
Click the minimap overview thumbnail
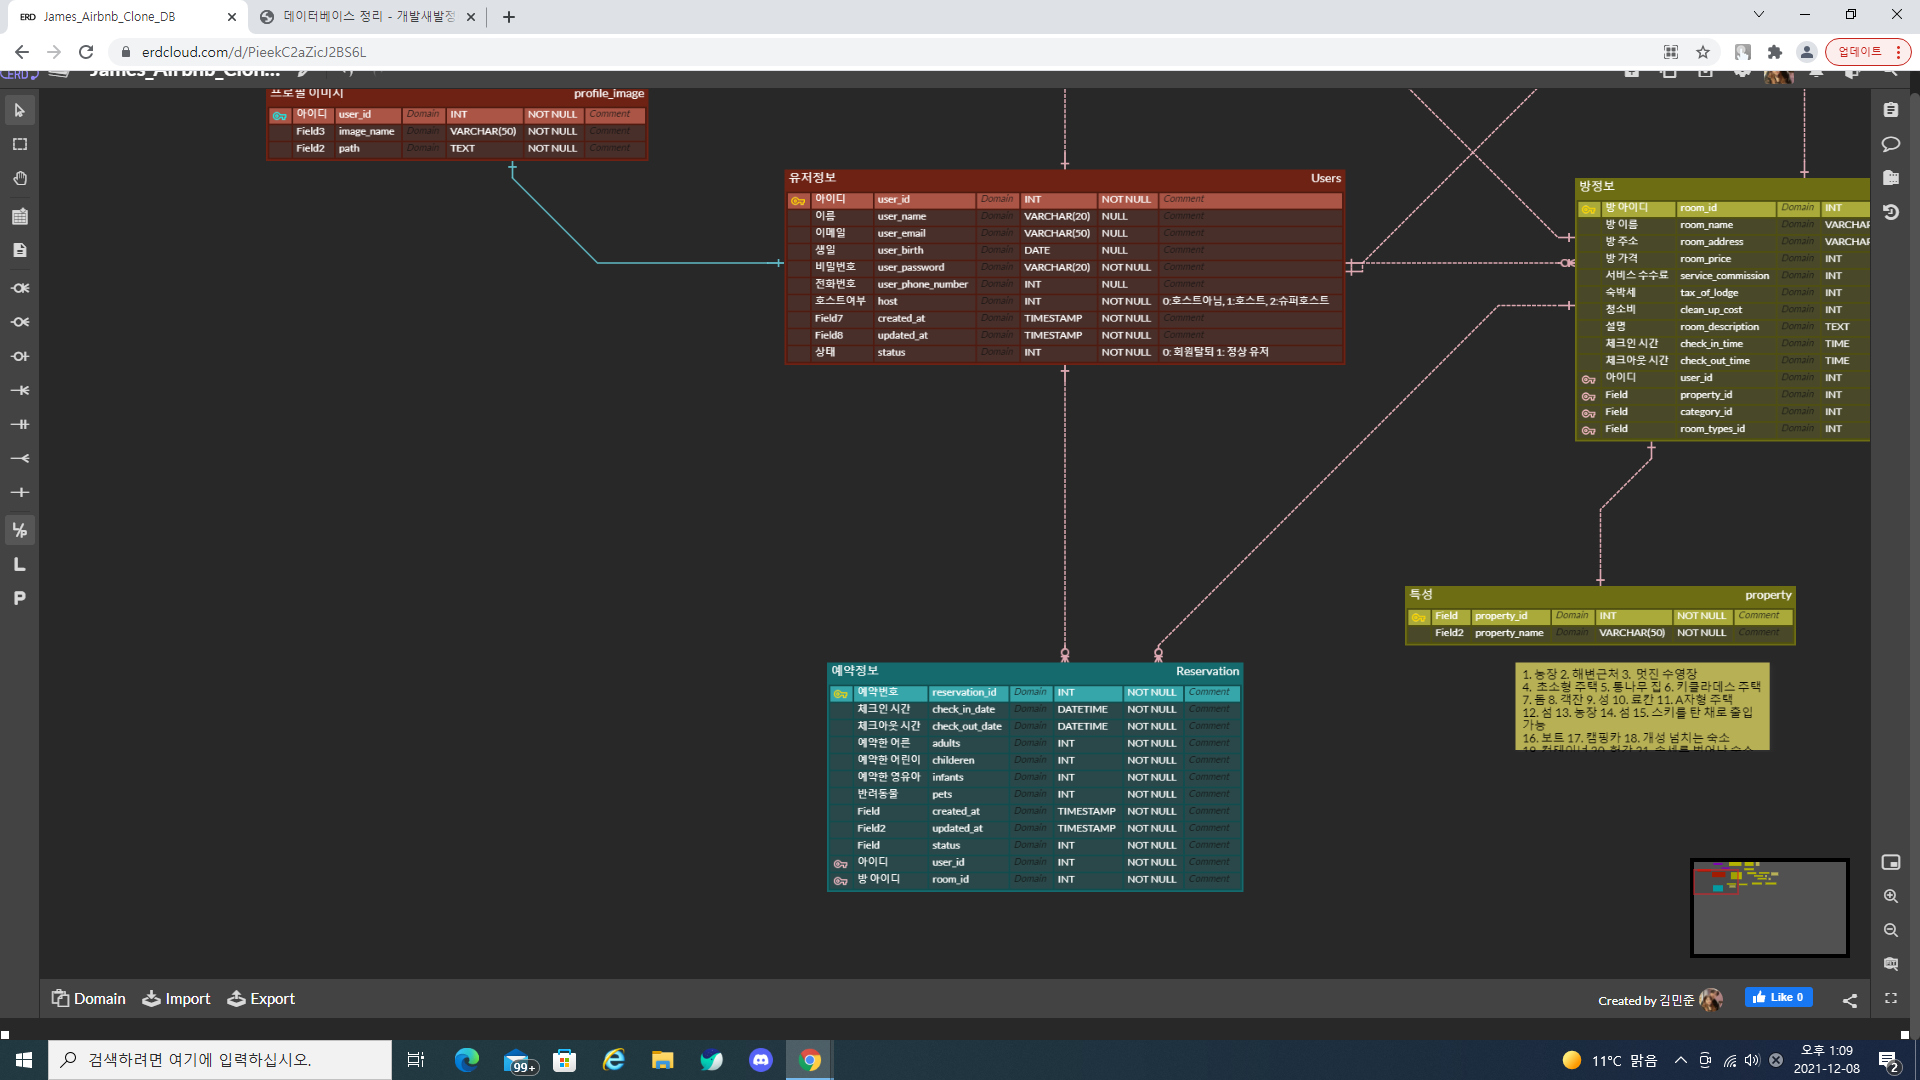point(1769,907)
